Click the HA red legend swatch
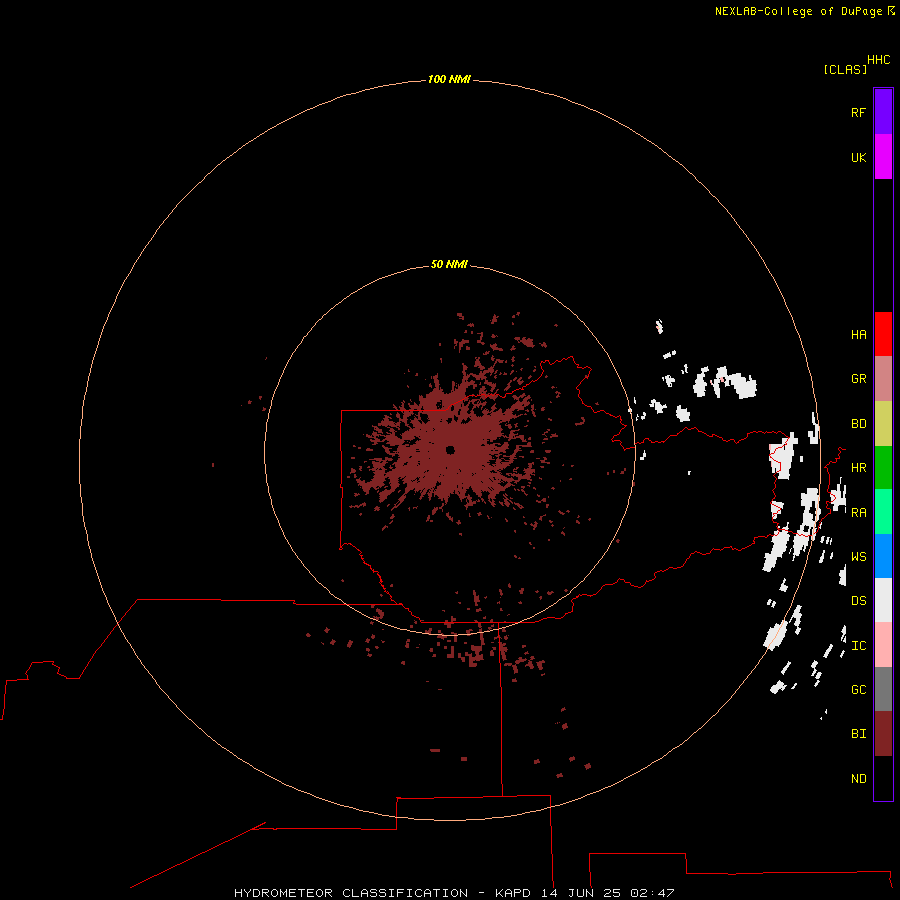This screenshot has height=900, width=900. pyautogui.click(x=883, y=334)
